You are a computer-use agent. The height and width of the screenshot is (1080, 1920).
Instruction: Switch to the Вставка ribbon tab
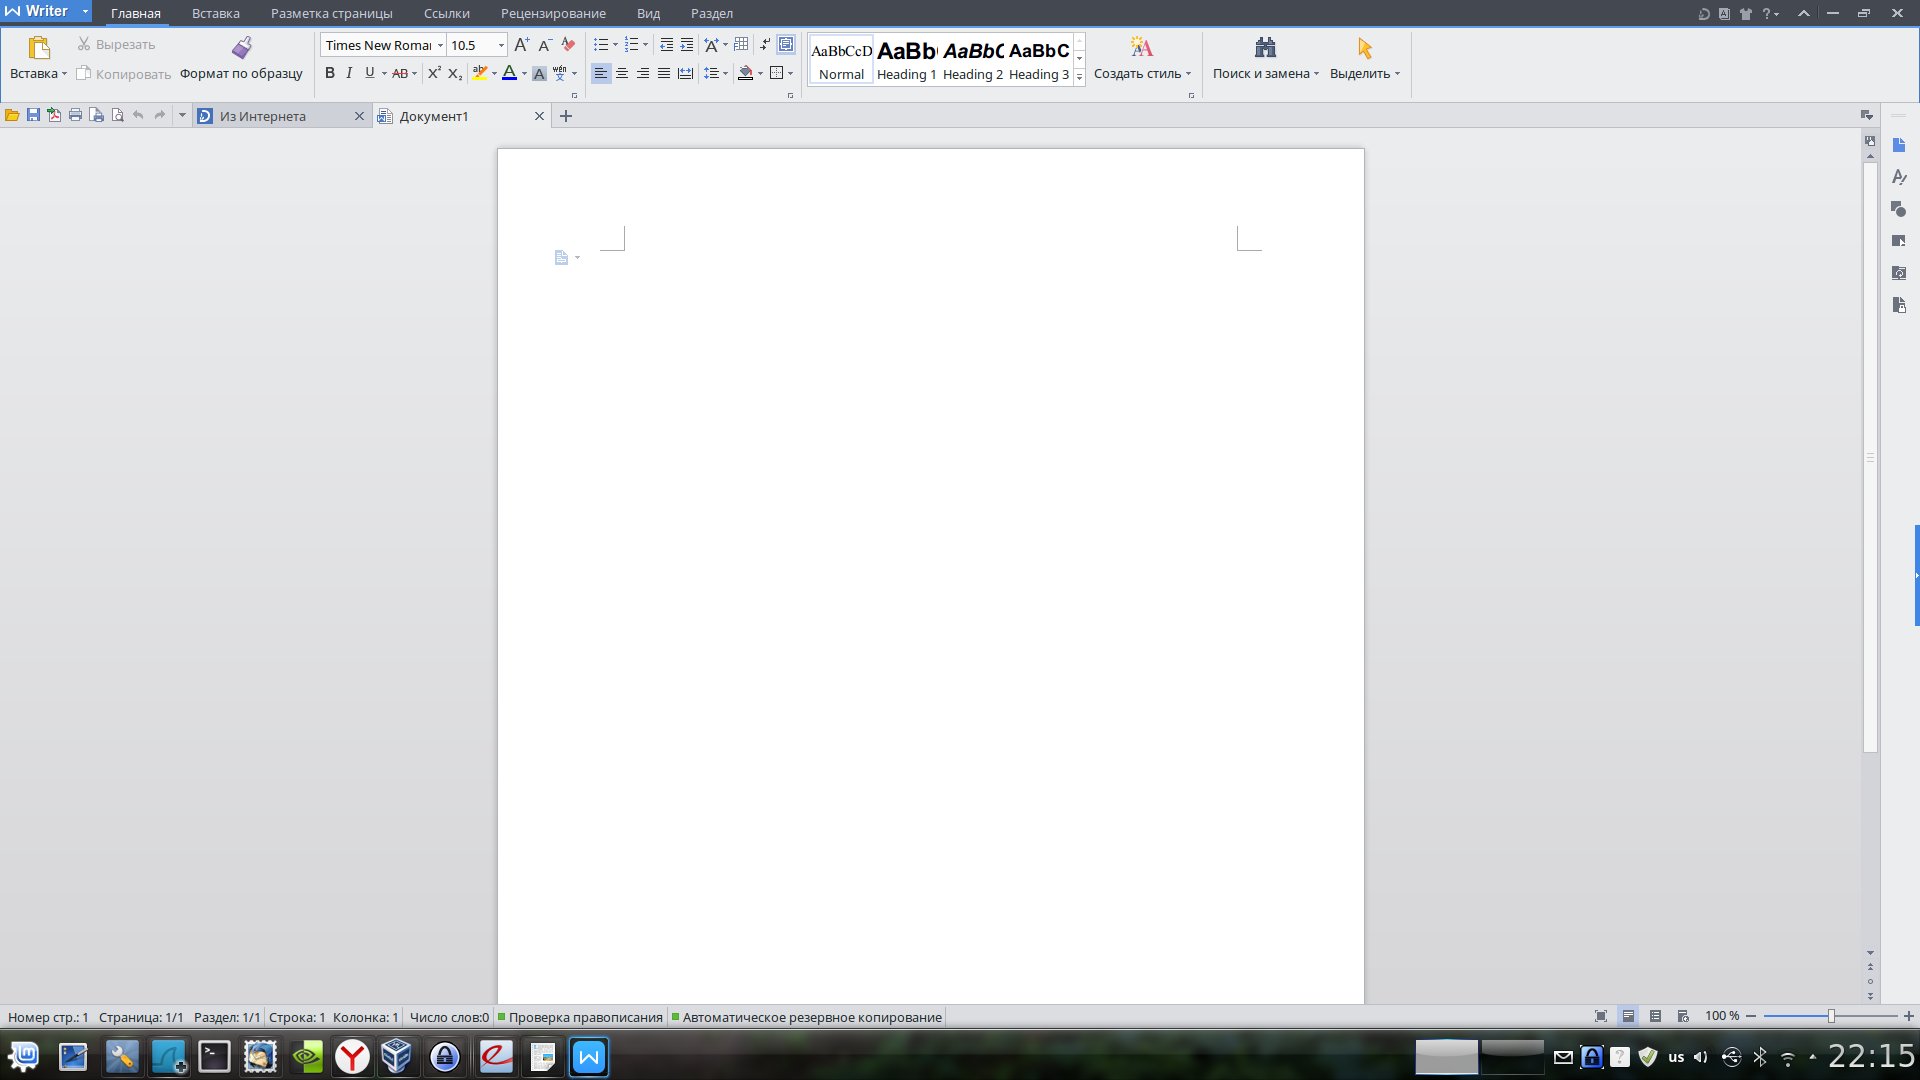coord(215,13)
